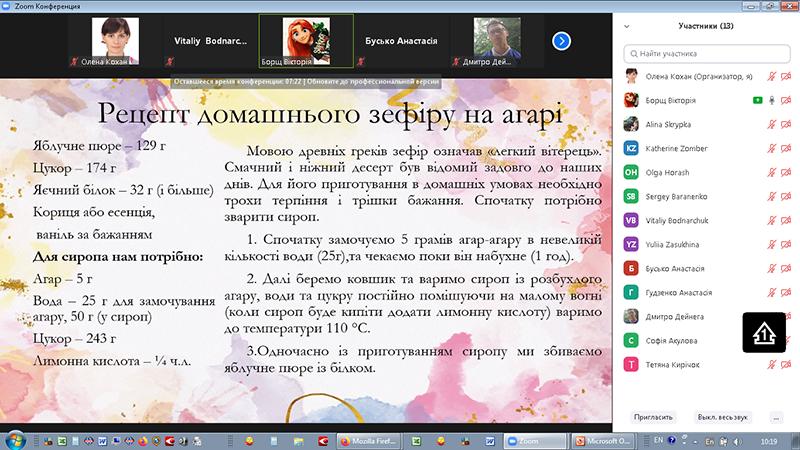The height and width of the screenshot is (450, 800).
Task: Click microphone icon for Гудзенко Анастасія
Action: pyautogui.click(x=771, y=292)
